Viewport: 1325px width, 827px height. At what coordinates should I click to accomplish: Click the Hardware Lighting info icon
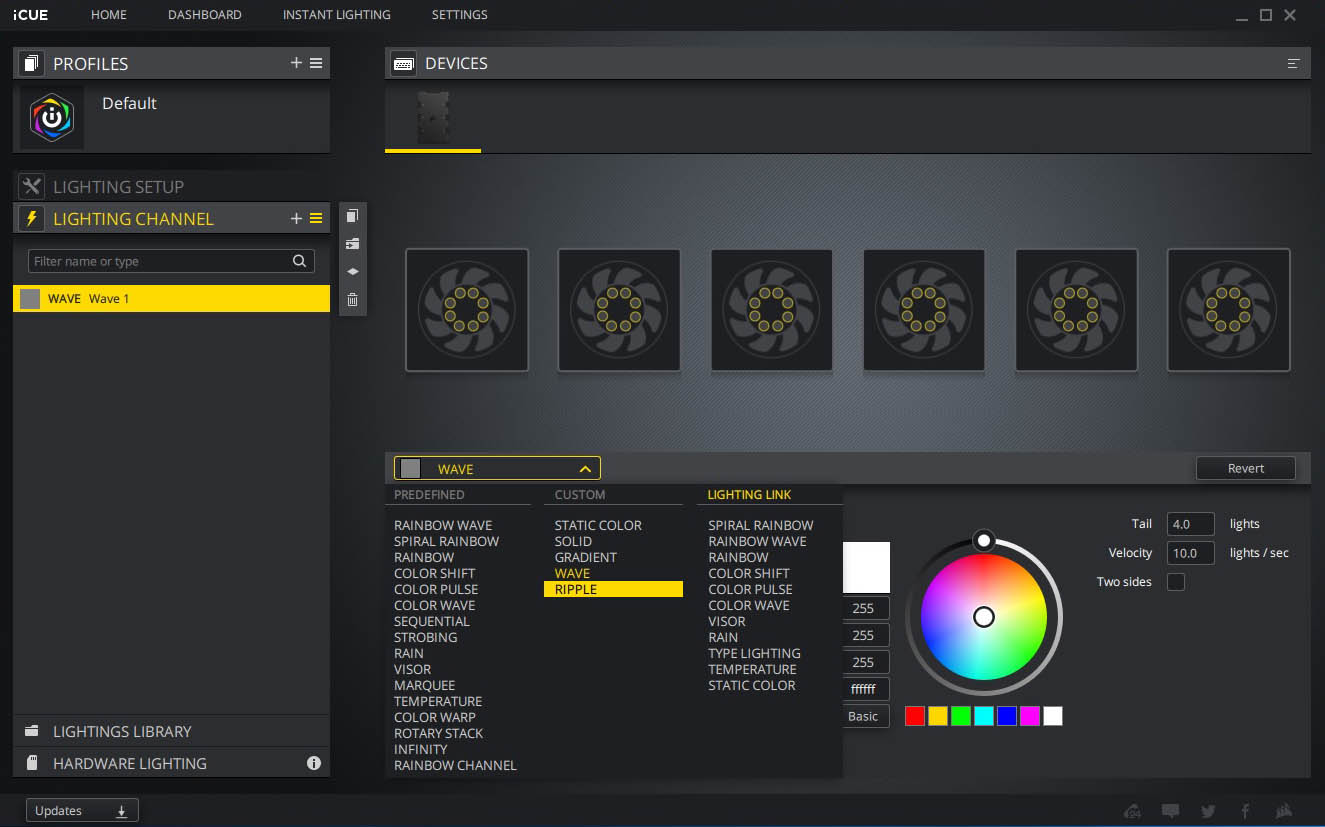[x=314, y=763]
